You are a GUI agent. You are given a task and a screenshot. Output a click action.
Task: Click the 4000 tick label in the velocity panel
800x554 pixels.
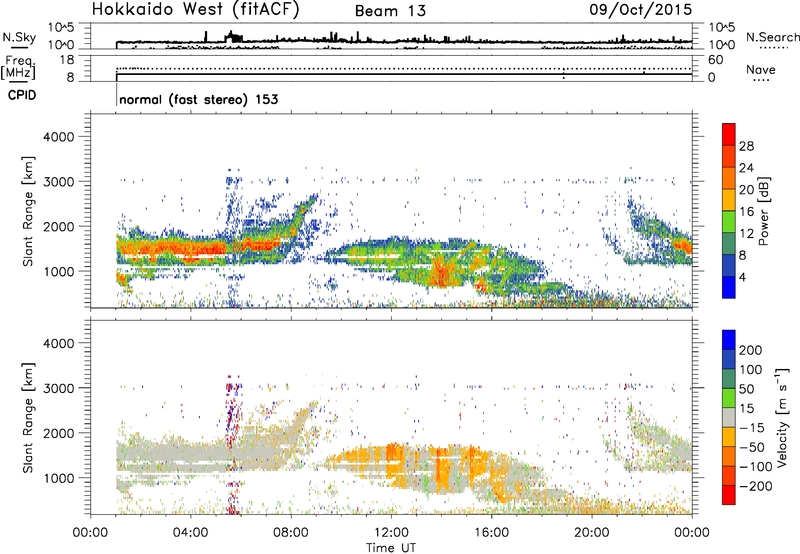click(x=58, y=343)
